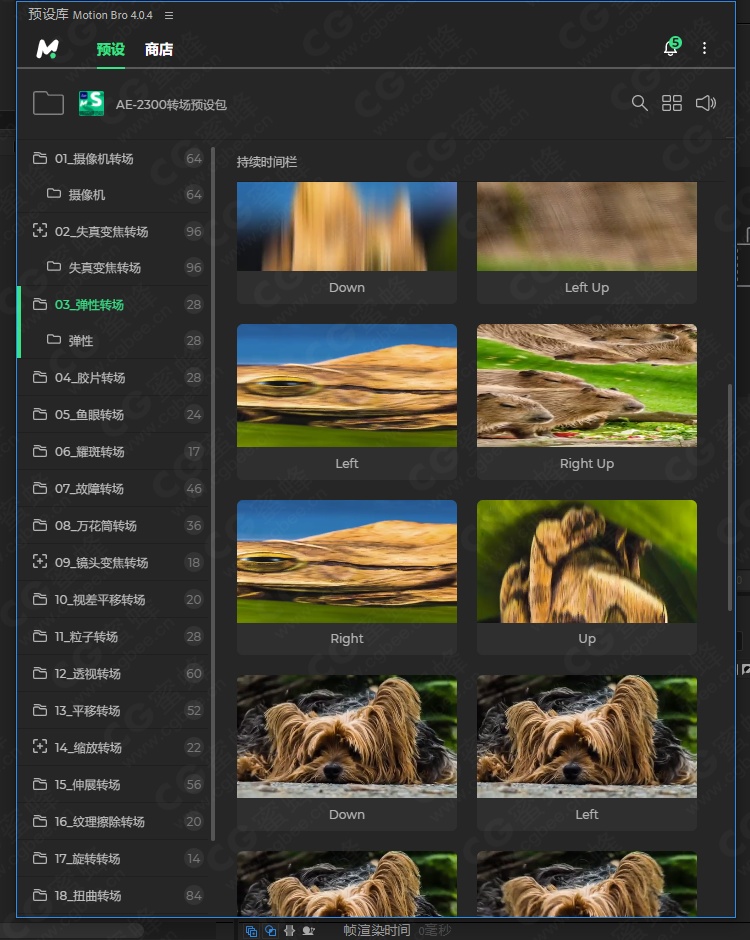Expand the 02_失真变焦转场 category
Screen dimensions: 750x940
pyautogui.click(x=114, y=231)
